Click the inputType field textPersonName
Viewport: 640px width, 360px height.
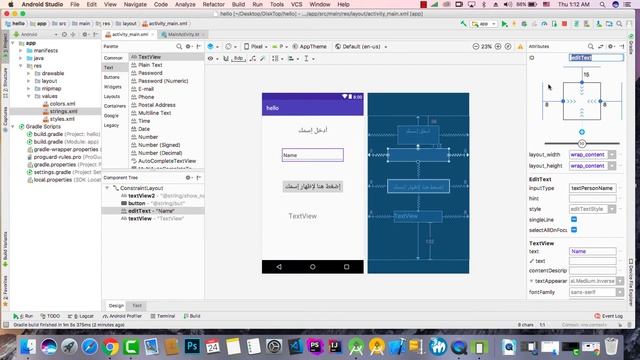pos(593,188)
